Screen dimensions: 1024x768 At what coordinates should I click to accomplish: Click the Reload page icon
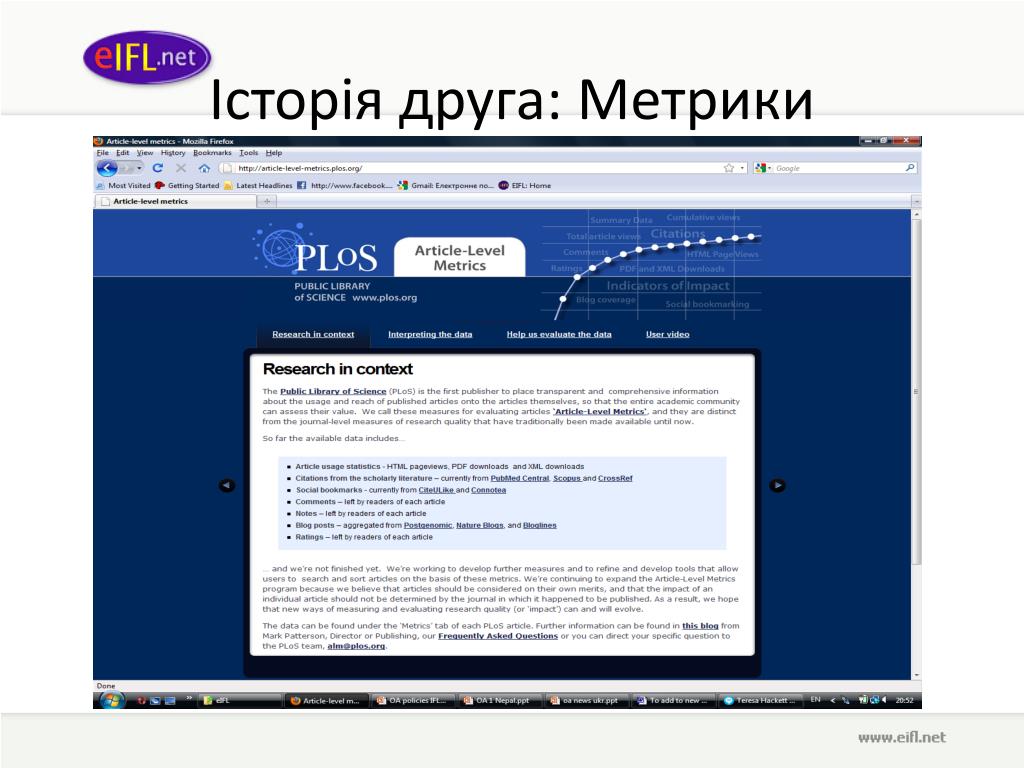(157, 168)
